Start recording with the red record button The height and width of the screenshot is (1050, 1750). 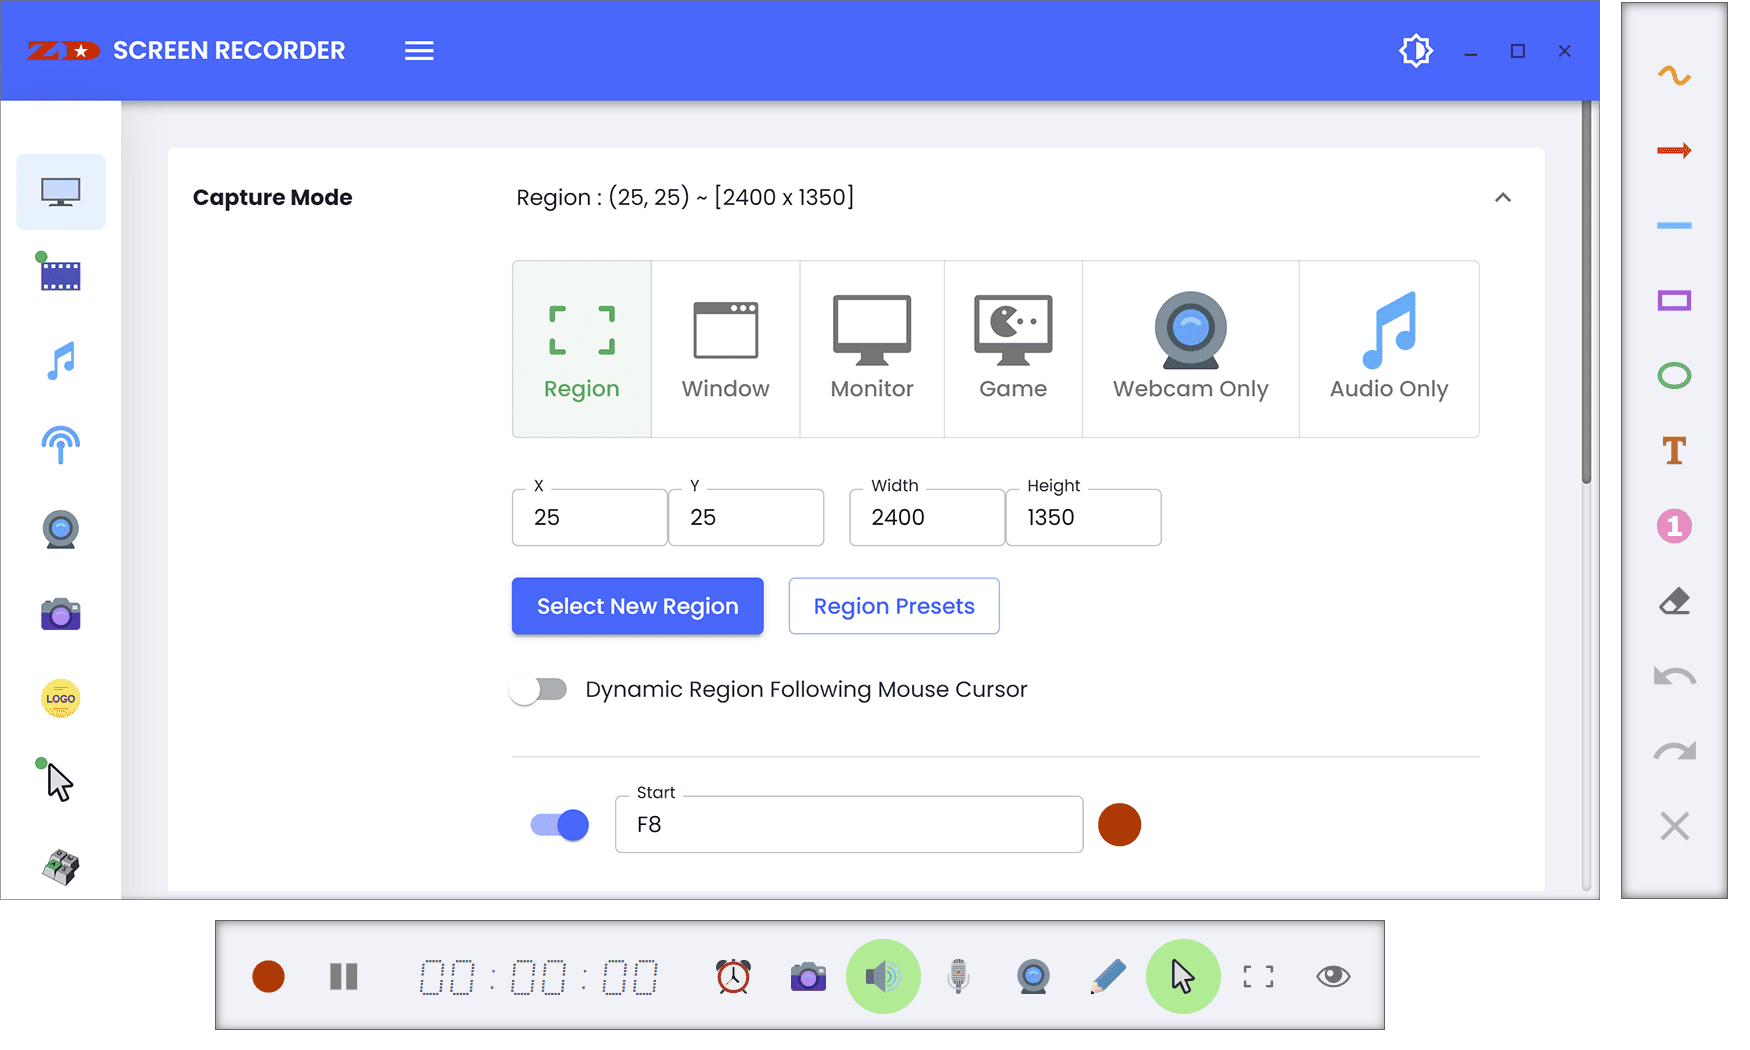tap(268, 976)
